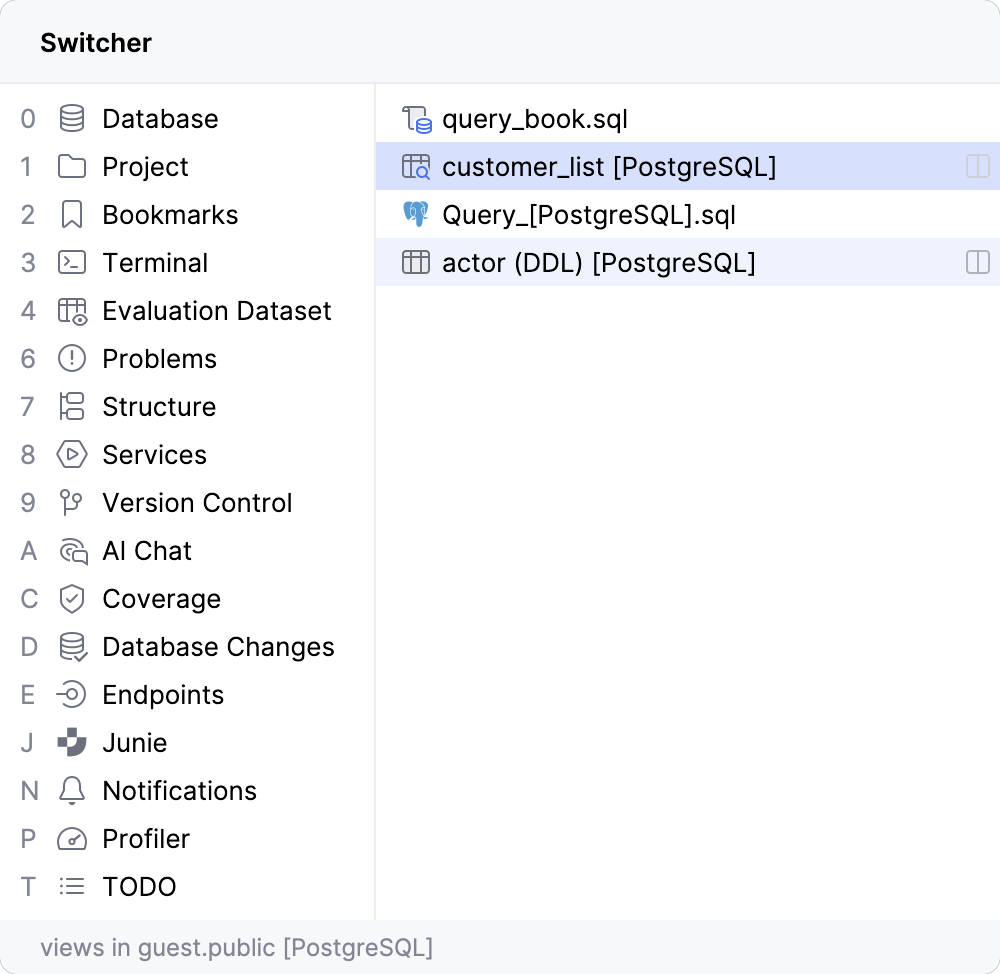Click the Services hexagon play icon
Screen dimensions: 1000x974
tap(72, 455)
